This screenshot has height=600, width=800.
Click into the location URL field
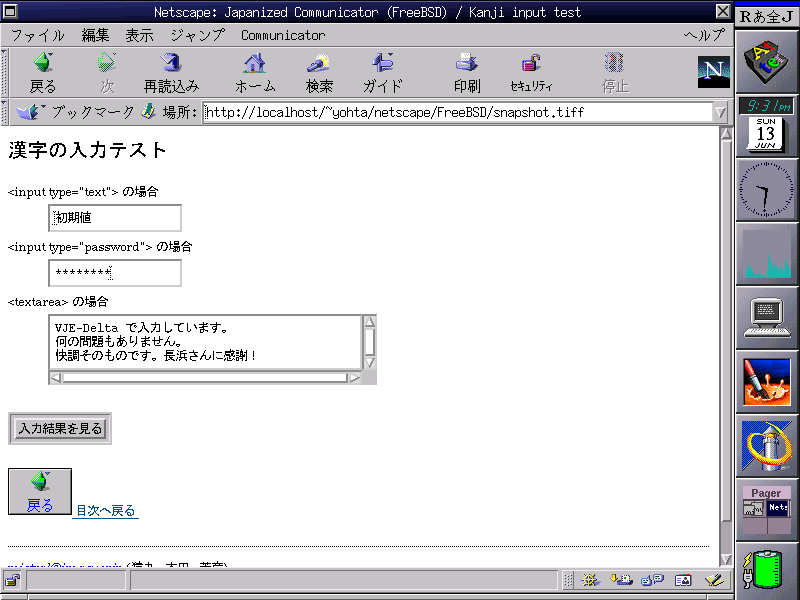pos(458,112)
